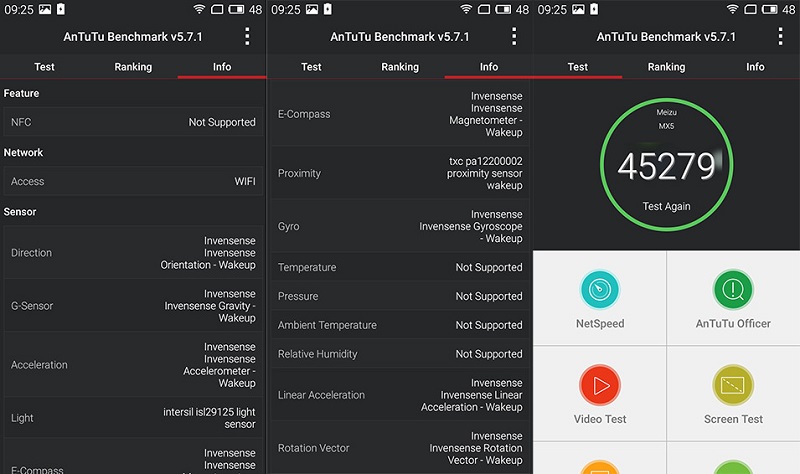Select the Proximity sensor row

(400, 173)
